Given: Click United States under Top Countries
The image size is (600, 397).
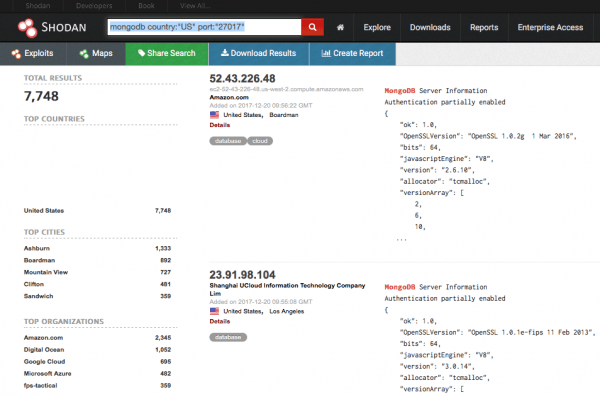Looking at the screenshot, I should pyautogui.click(x=44, y=211).
